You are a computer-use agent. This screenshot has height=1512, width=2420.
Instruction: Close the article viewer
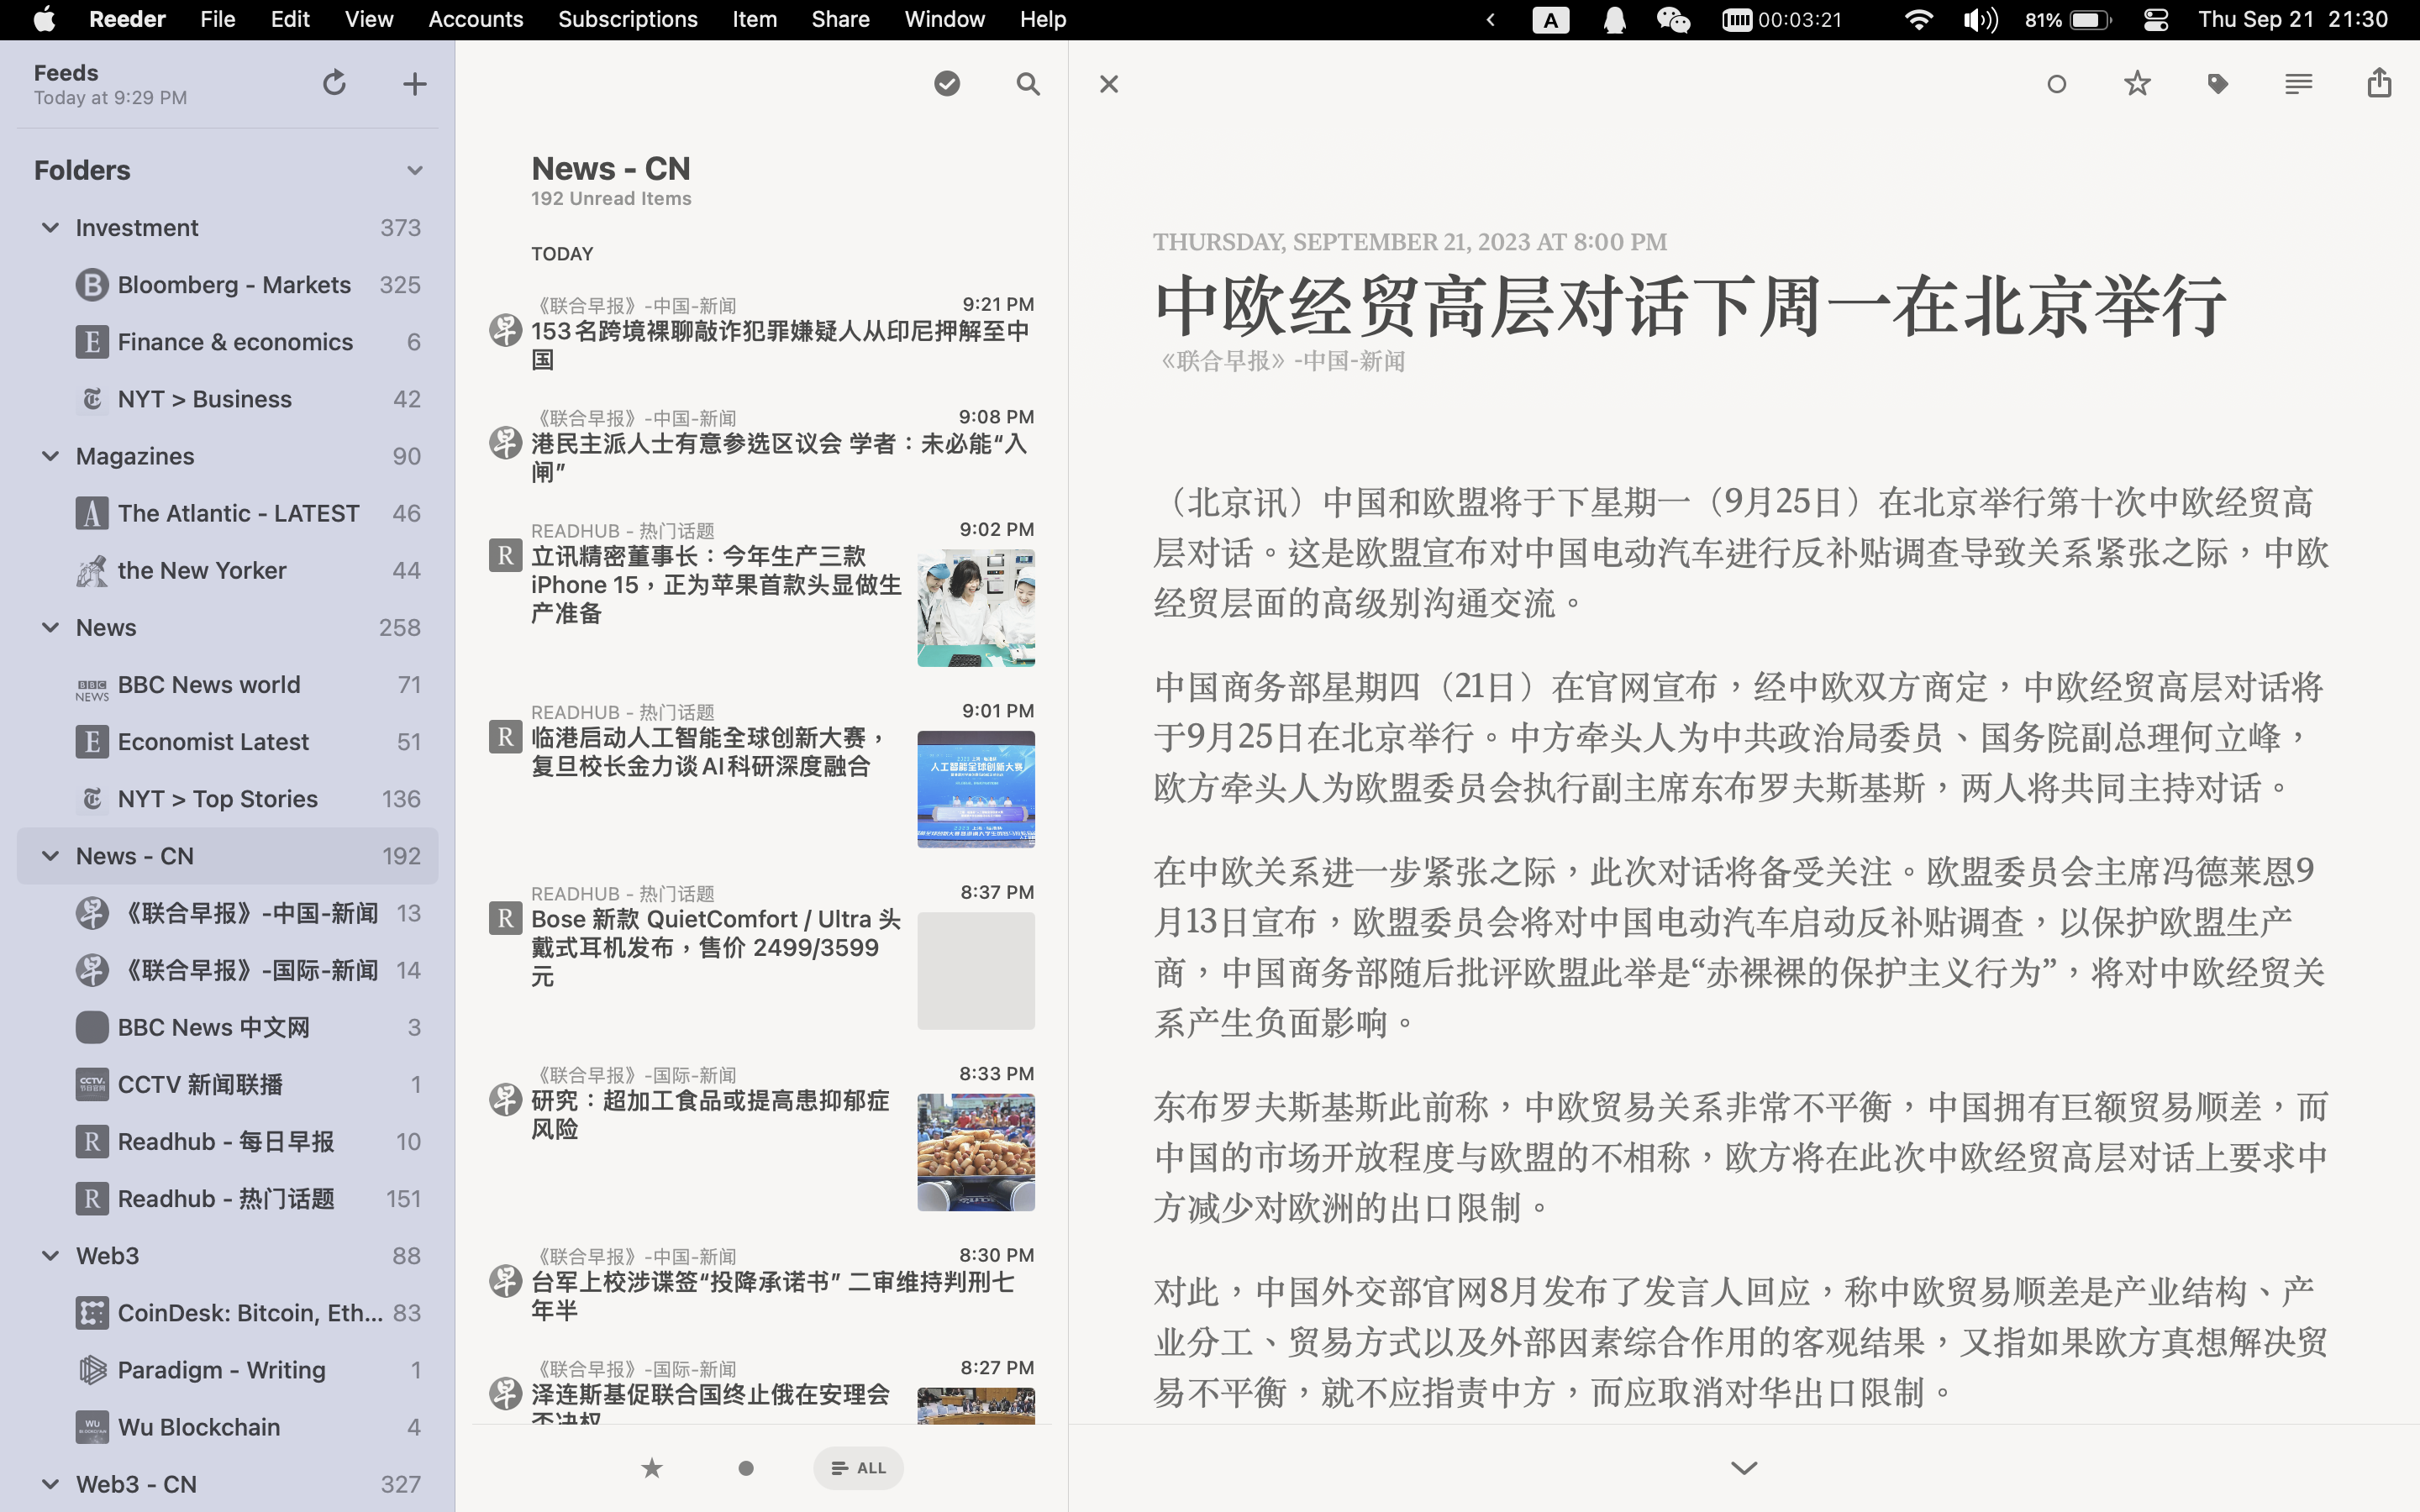[1109, 84]
